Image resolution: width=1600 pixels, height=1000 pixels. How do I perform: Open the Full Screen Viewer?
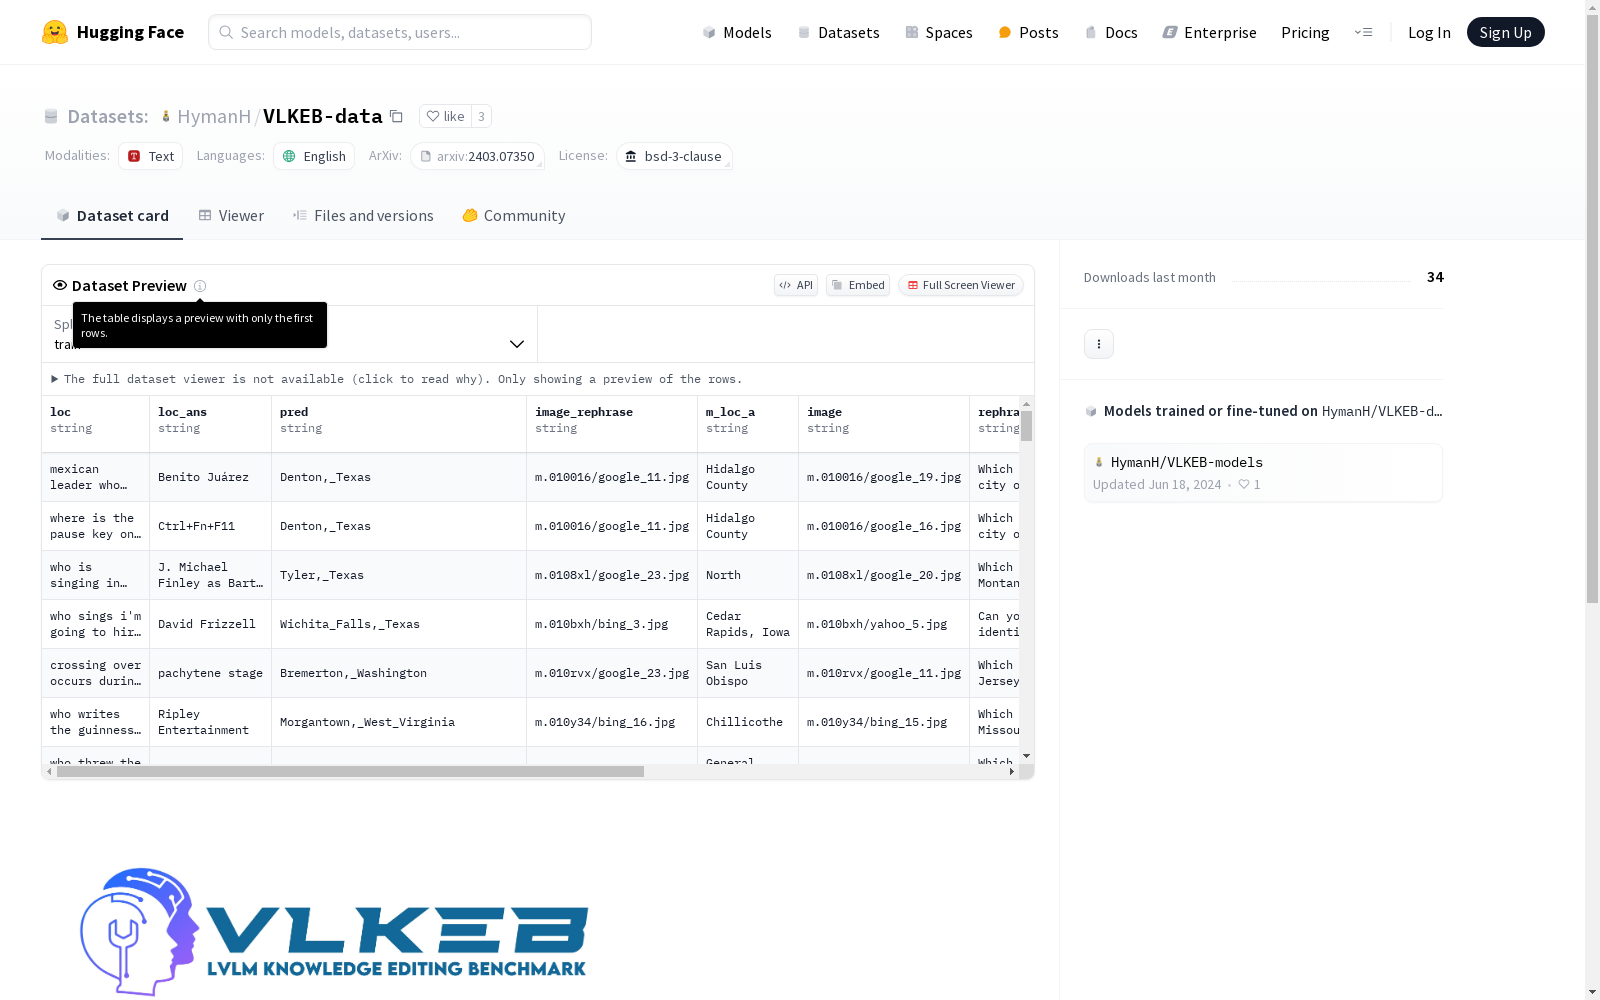(x=961, y=285)
